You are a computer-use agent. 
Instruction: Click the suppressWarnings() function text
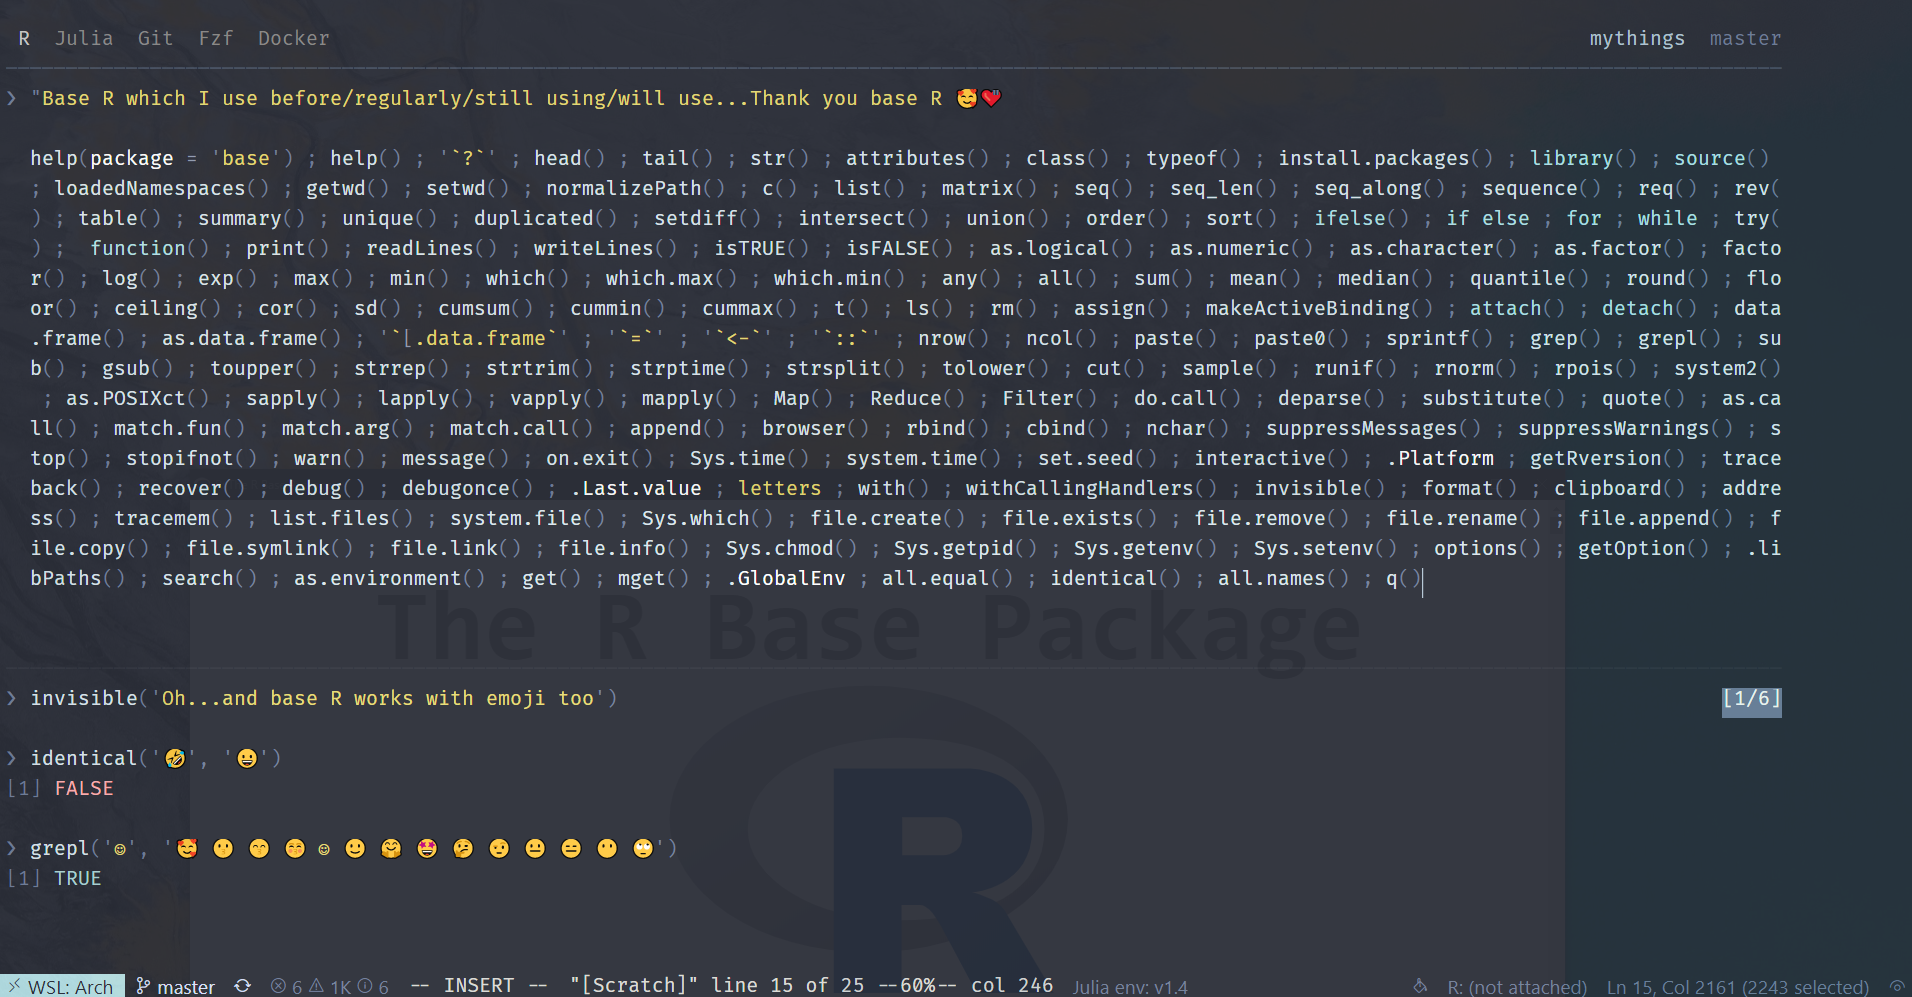pyautogui.click(x=1625, y=428)
